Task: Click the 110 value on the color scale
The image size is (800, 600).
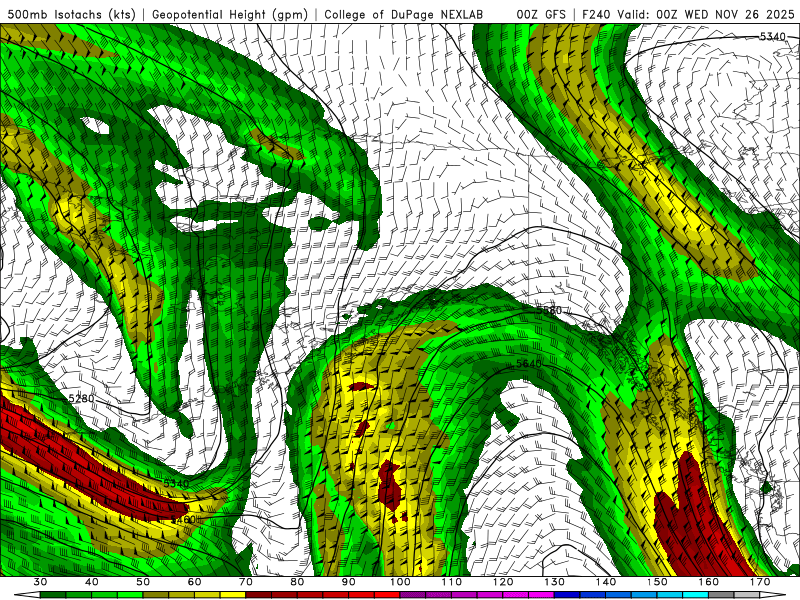Action: [x=452, y=582]
